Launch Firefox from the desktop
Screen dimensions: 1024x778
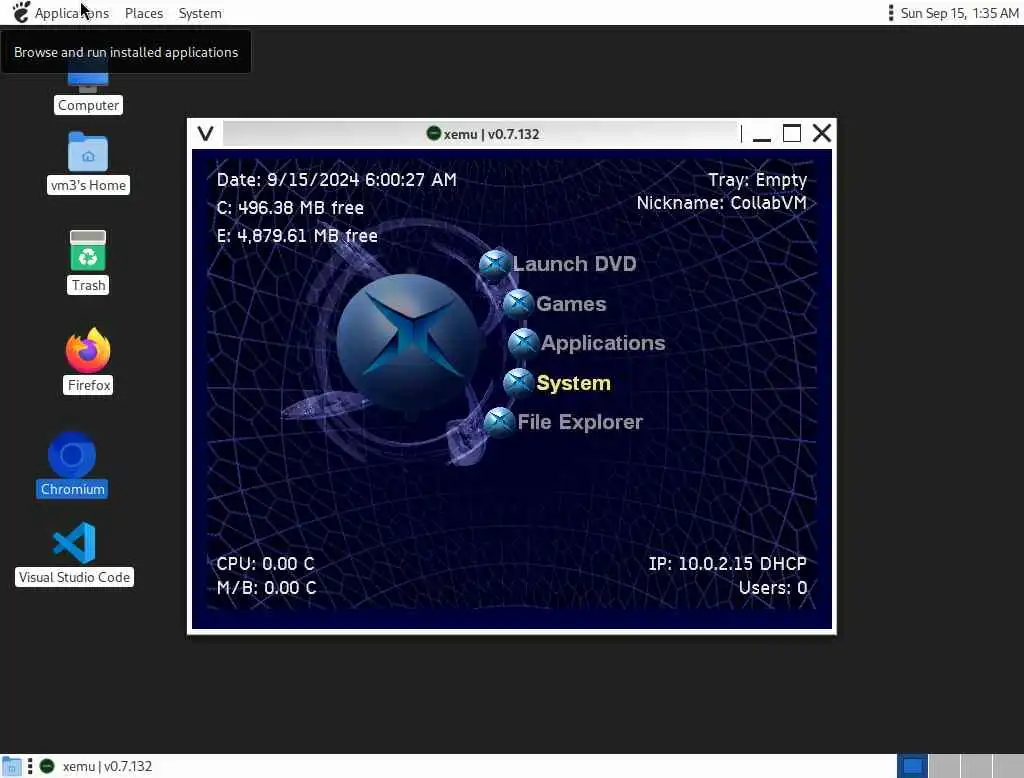pyautogui.click(x=89, y=360)
